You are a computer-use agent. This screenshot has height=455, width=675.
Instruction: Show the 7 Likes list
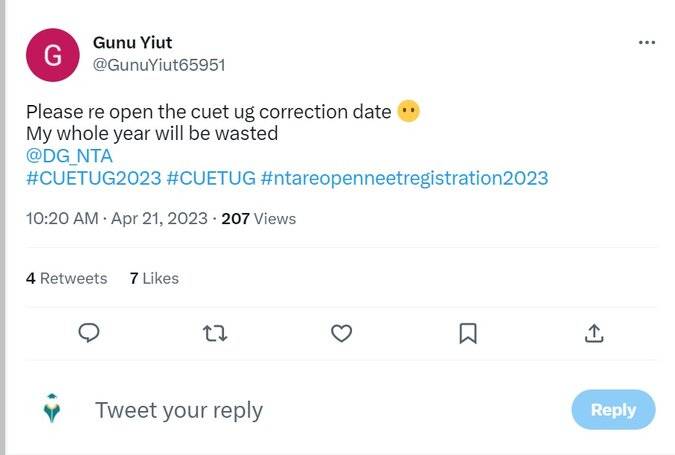pyautogui.click(x=154, y=278)
